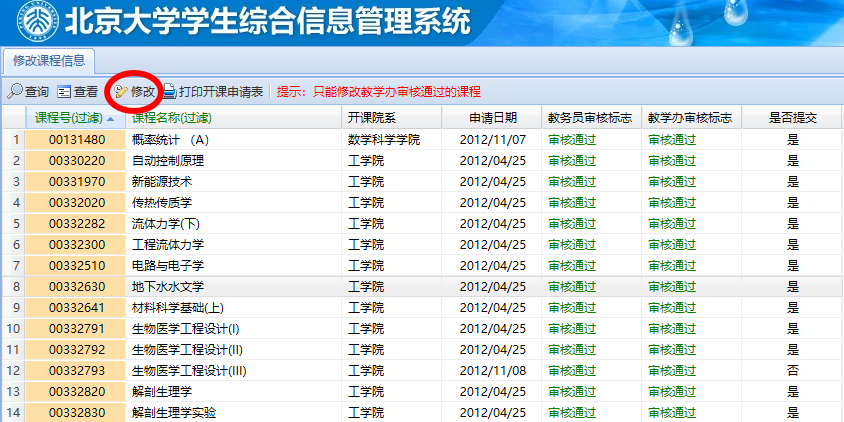Click the sort arrow on 课程号 column
This screenshot has height=422, width=844.
[x=108, y=118]
